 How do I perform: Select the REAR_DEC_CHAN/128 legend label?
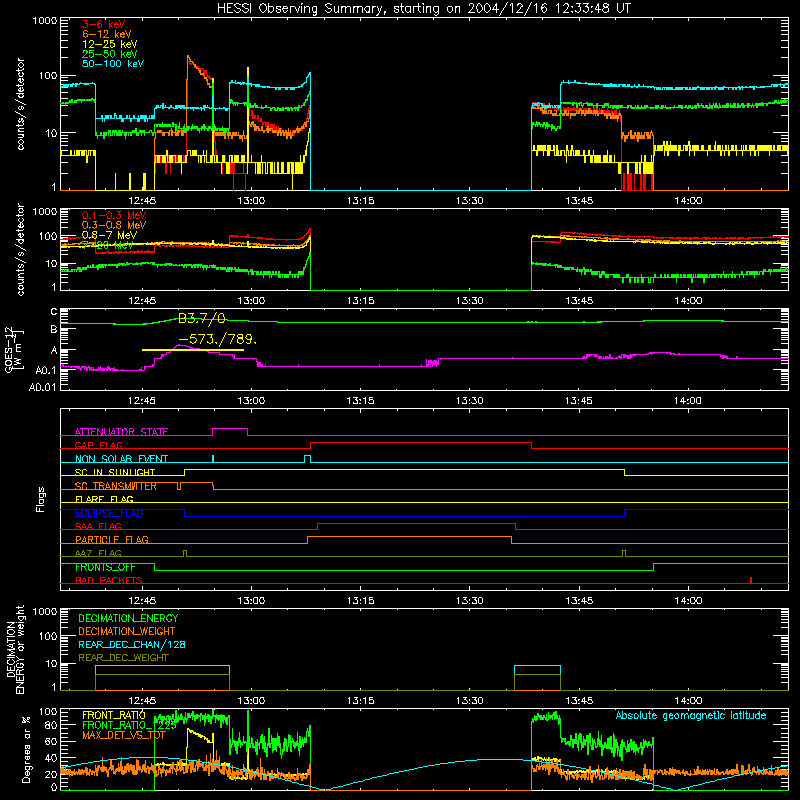(x=132, y=644)
